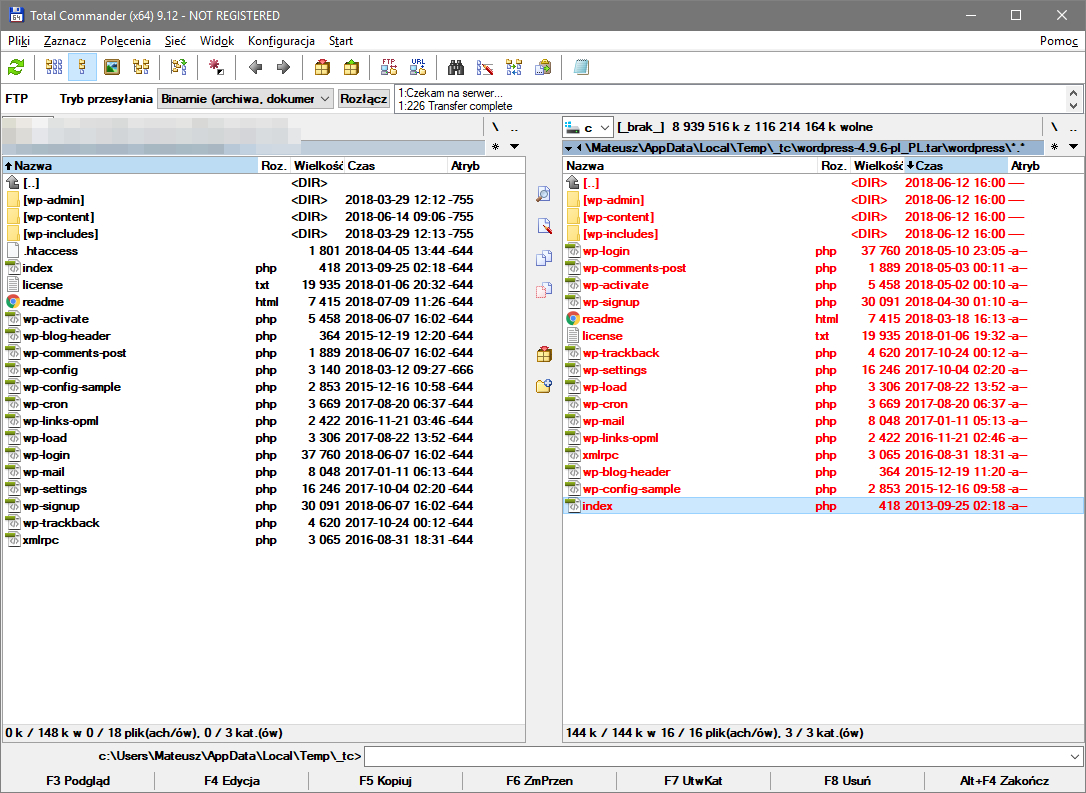Open the Pliki menu
Image resolution: width=1086 pixels, height=793 pixels.
pyautogui.click(x=19, y=41)
